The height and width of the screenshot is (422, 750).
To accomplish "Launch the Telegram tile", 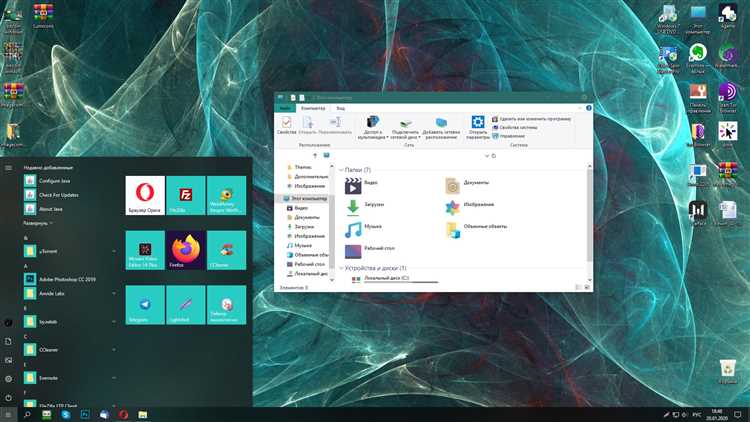I will click(144, 304).
